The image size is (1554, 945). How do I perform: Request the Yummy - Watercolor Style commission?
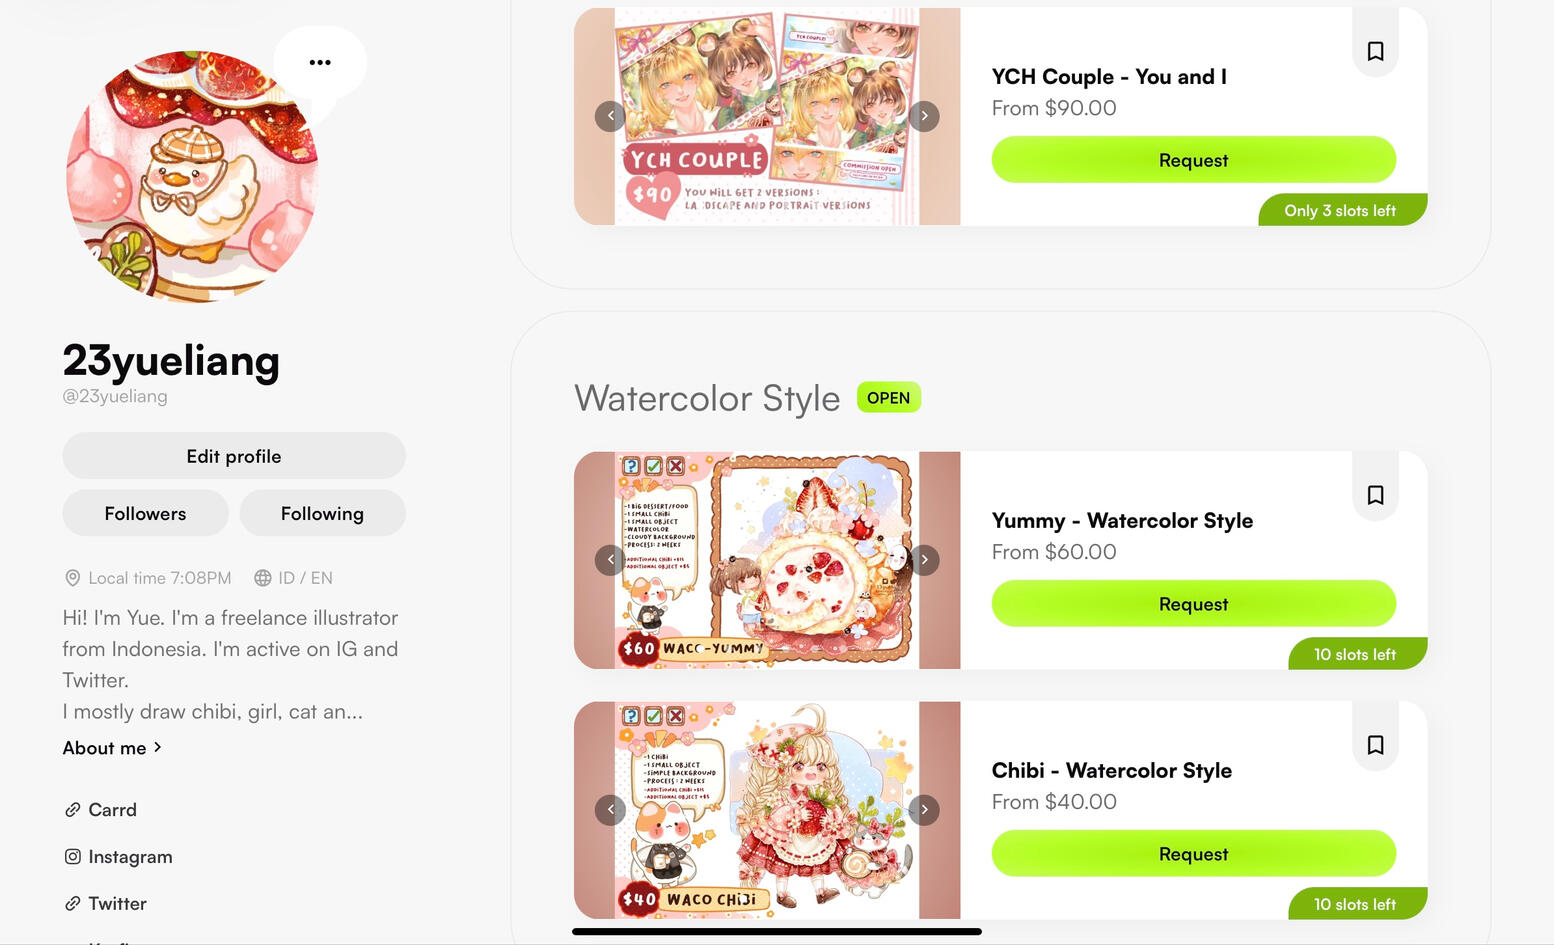tap(1193, 604)
